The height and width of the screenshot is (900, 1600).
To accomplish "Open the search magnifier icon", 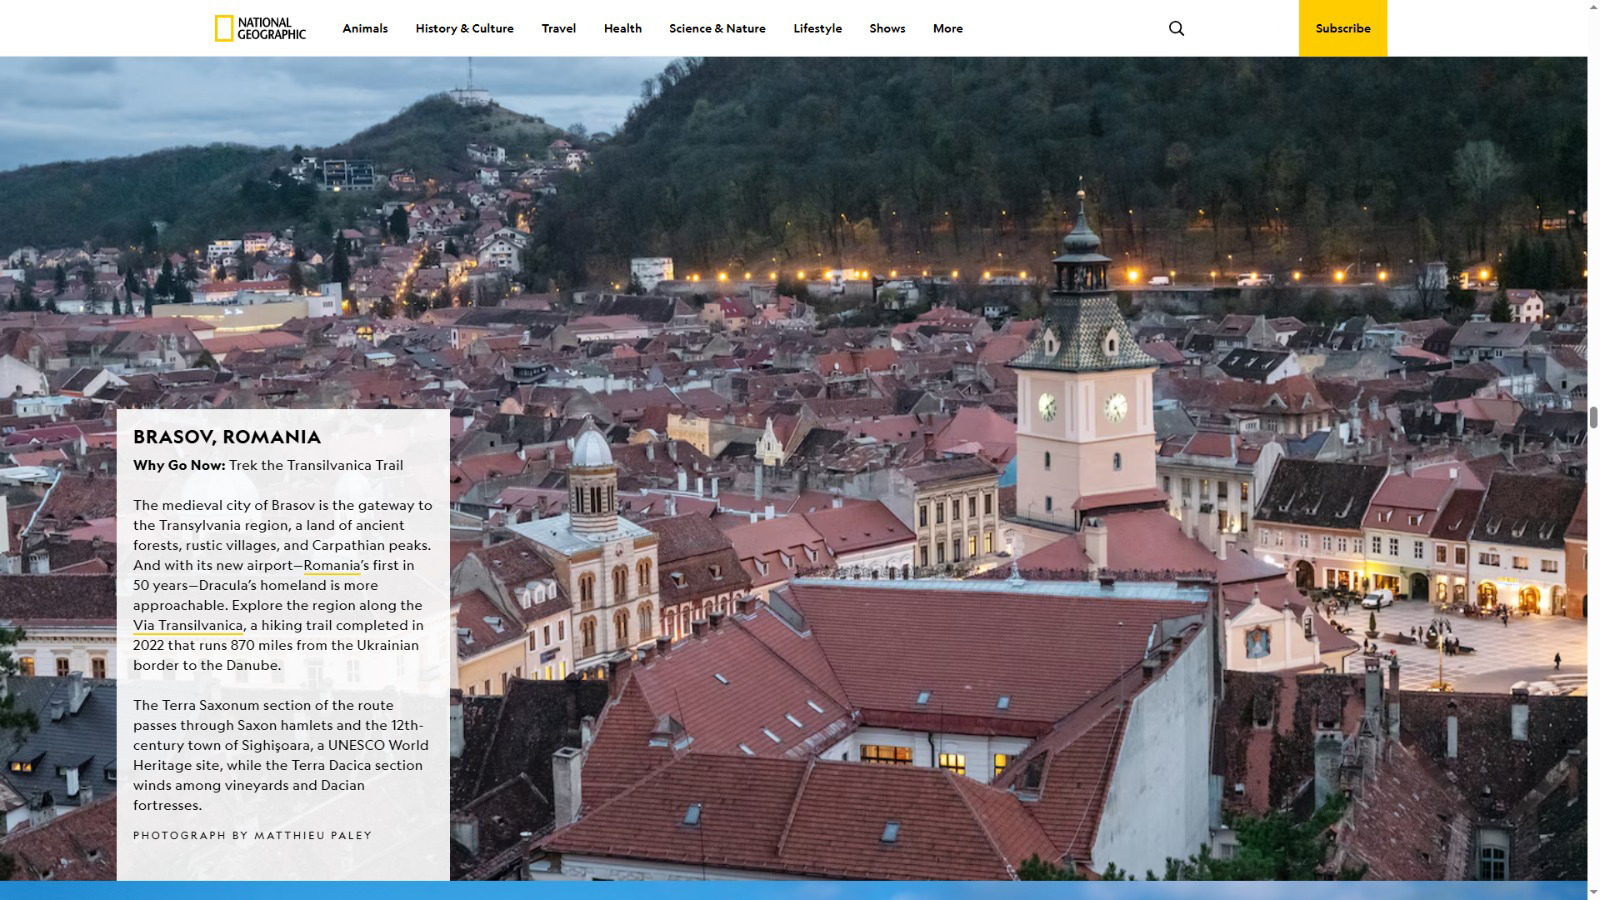I will click(x=1176, y=28).
